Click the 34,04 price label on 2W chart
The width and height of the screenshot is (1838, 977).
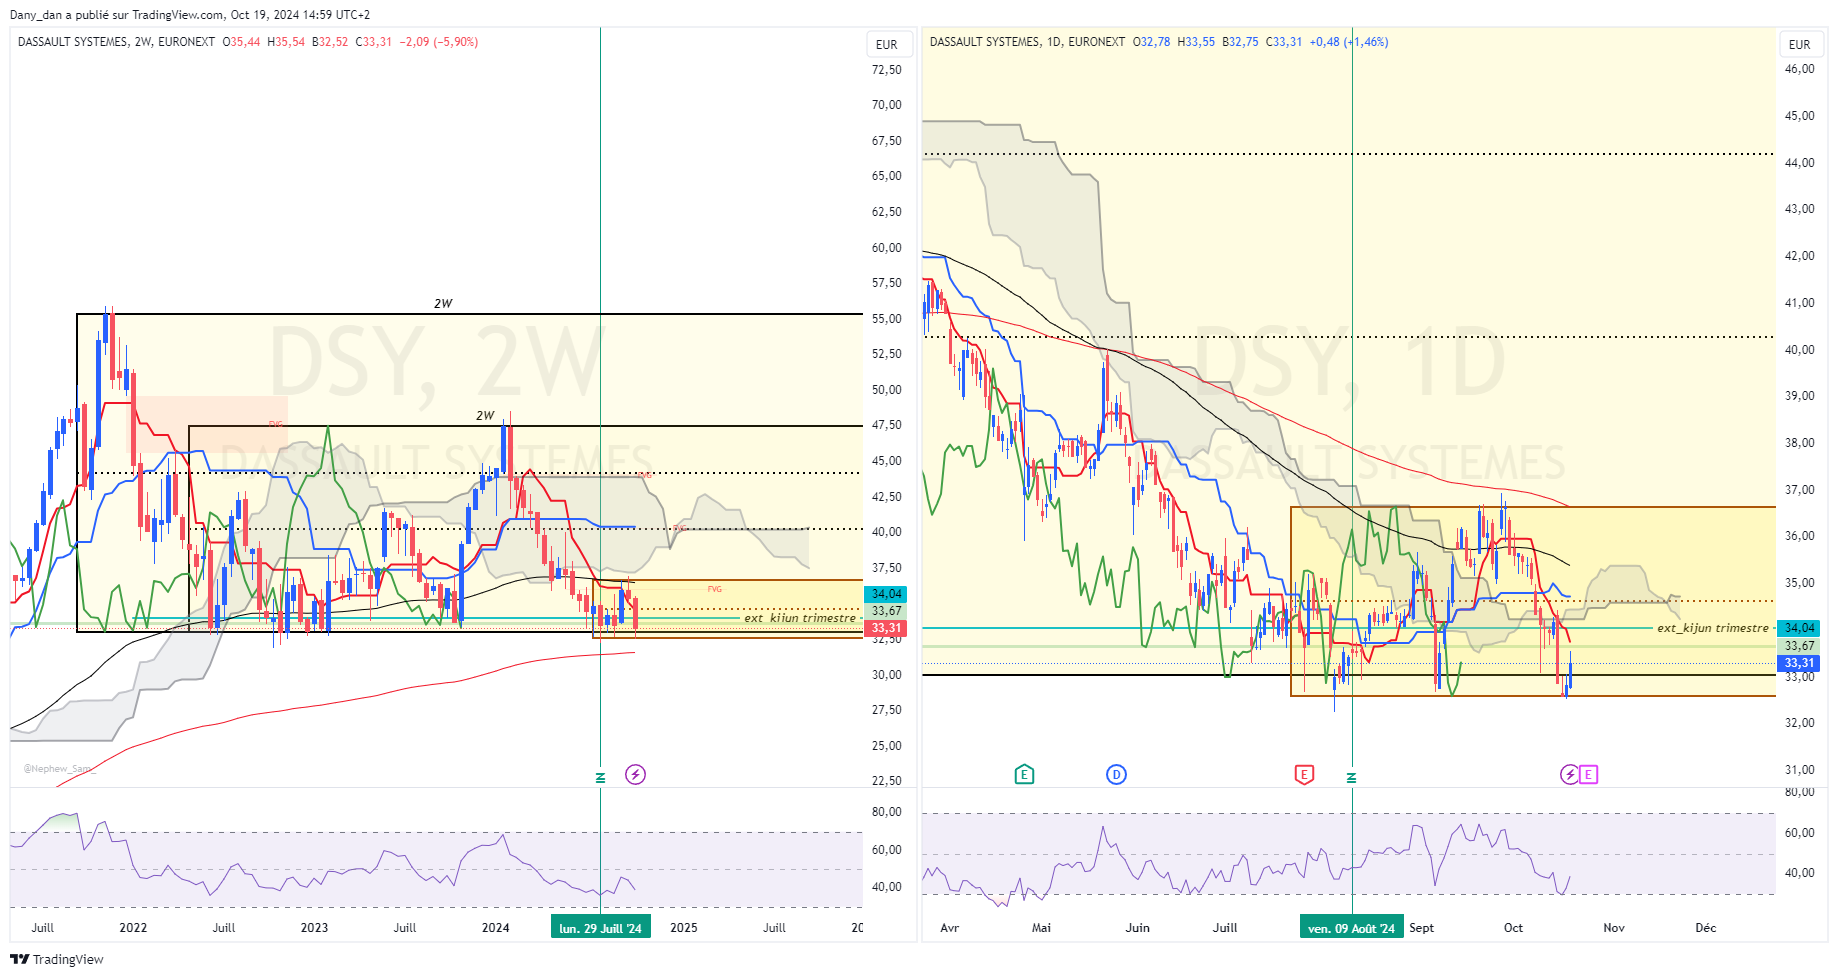886,594
